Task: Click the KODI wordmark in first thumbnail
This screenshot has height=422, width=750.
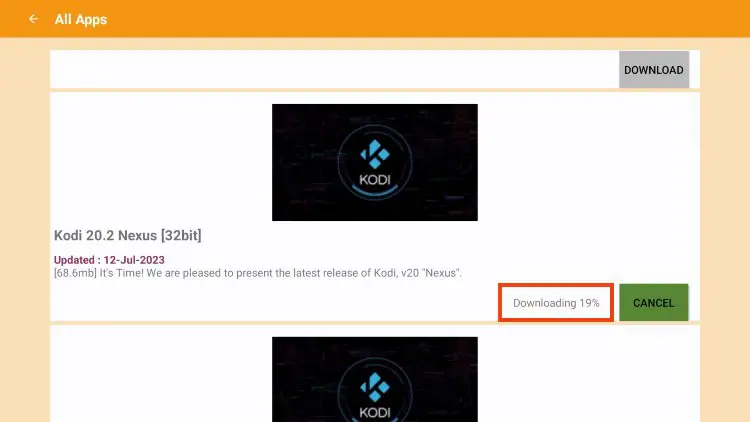Action: pos(375,180)
